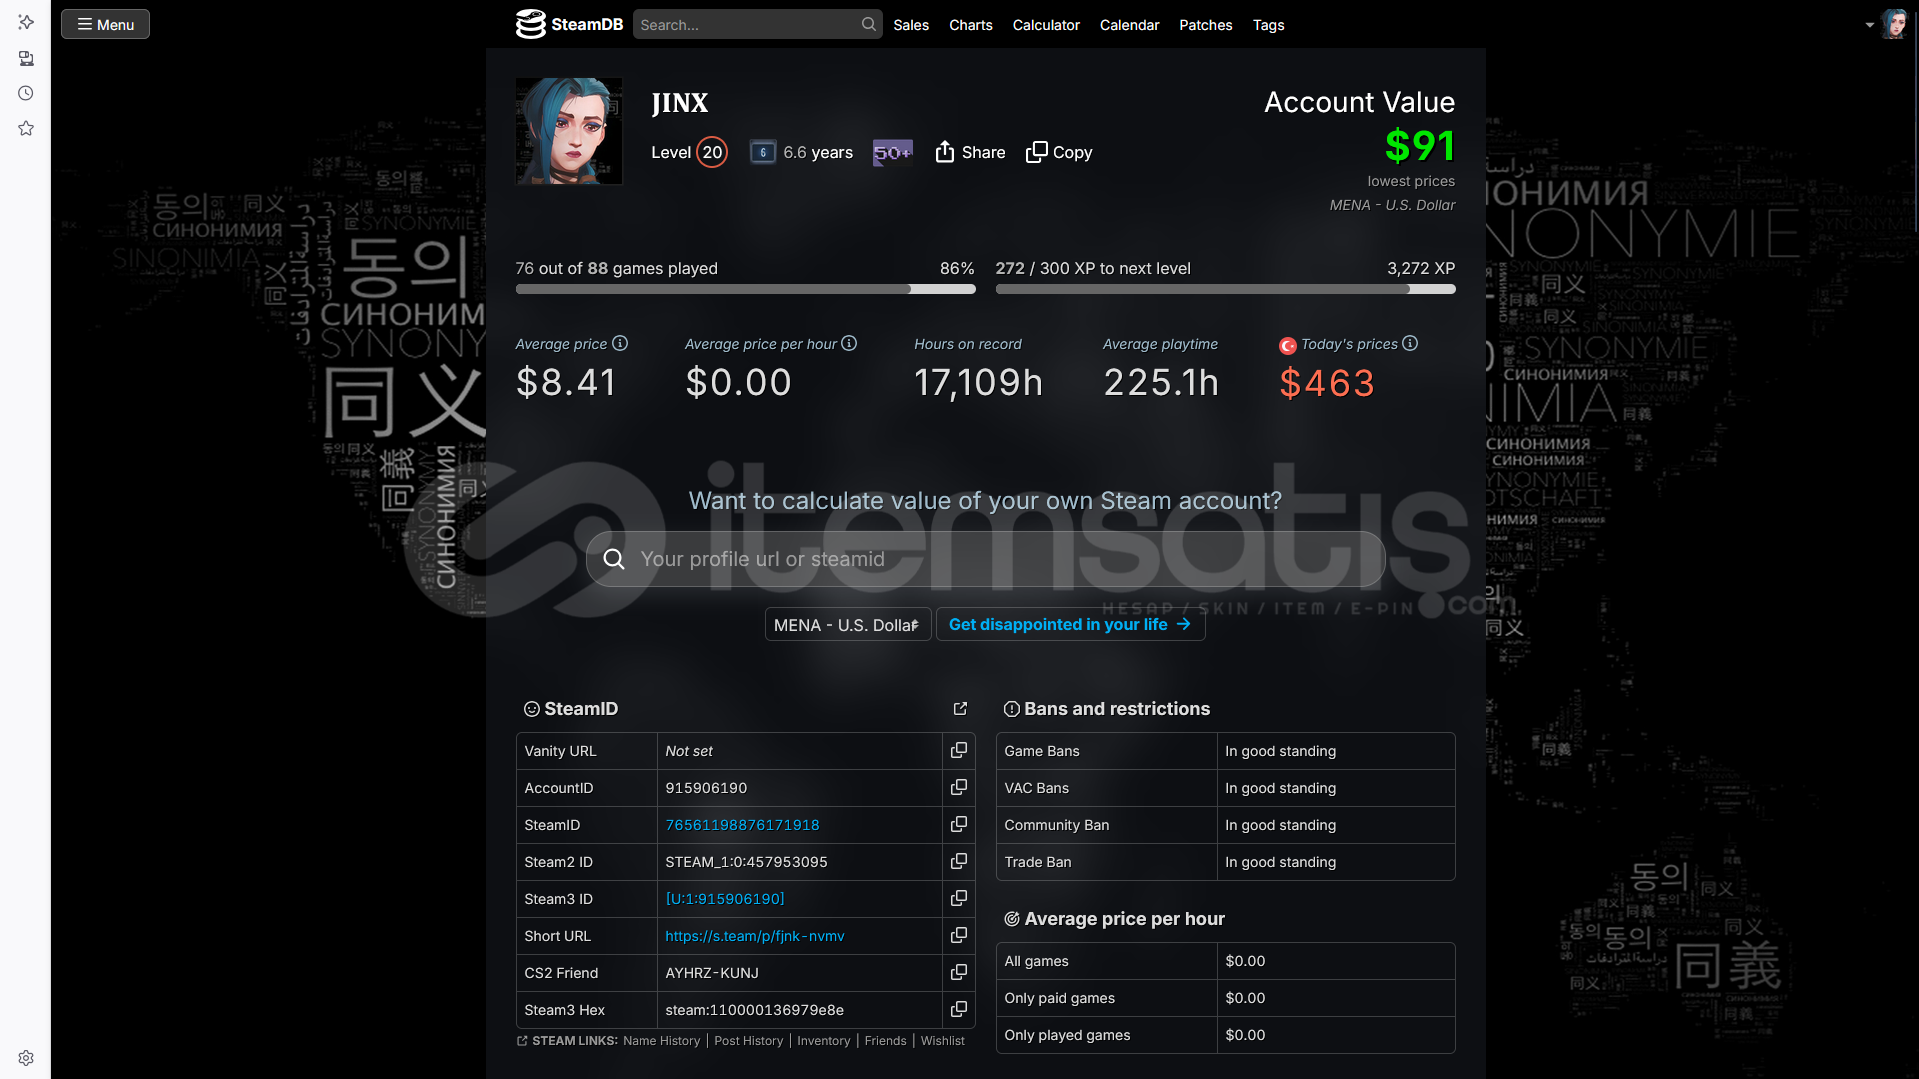Image resolution: width=1919 pixels, height=1079 pixels.
Task: Click the search magnifier icon in navbar
Action: point(868,24)
